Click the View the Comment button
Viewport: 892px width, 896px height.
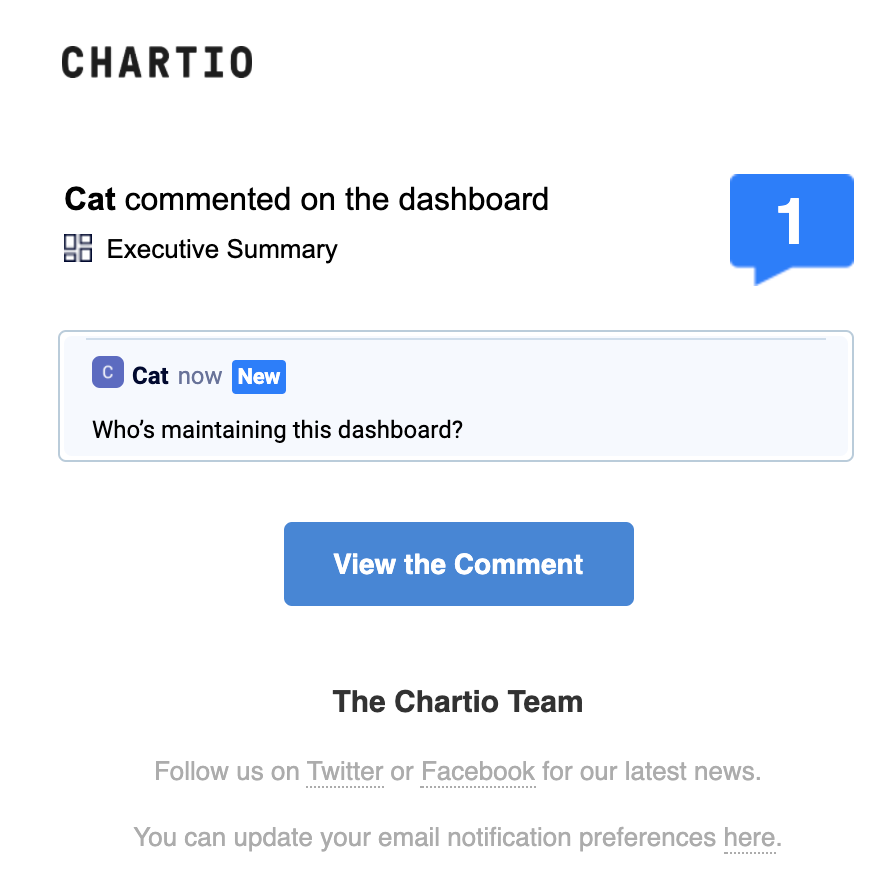pyautogui.click(x=458, y=564)
